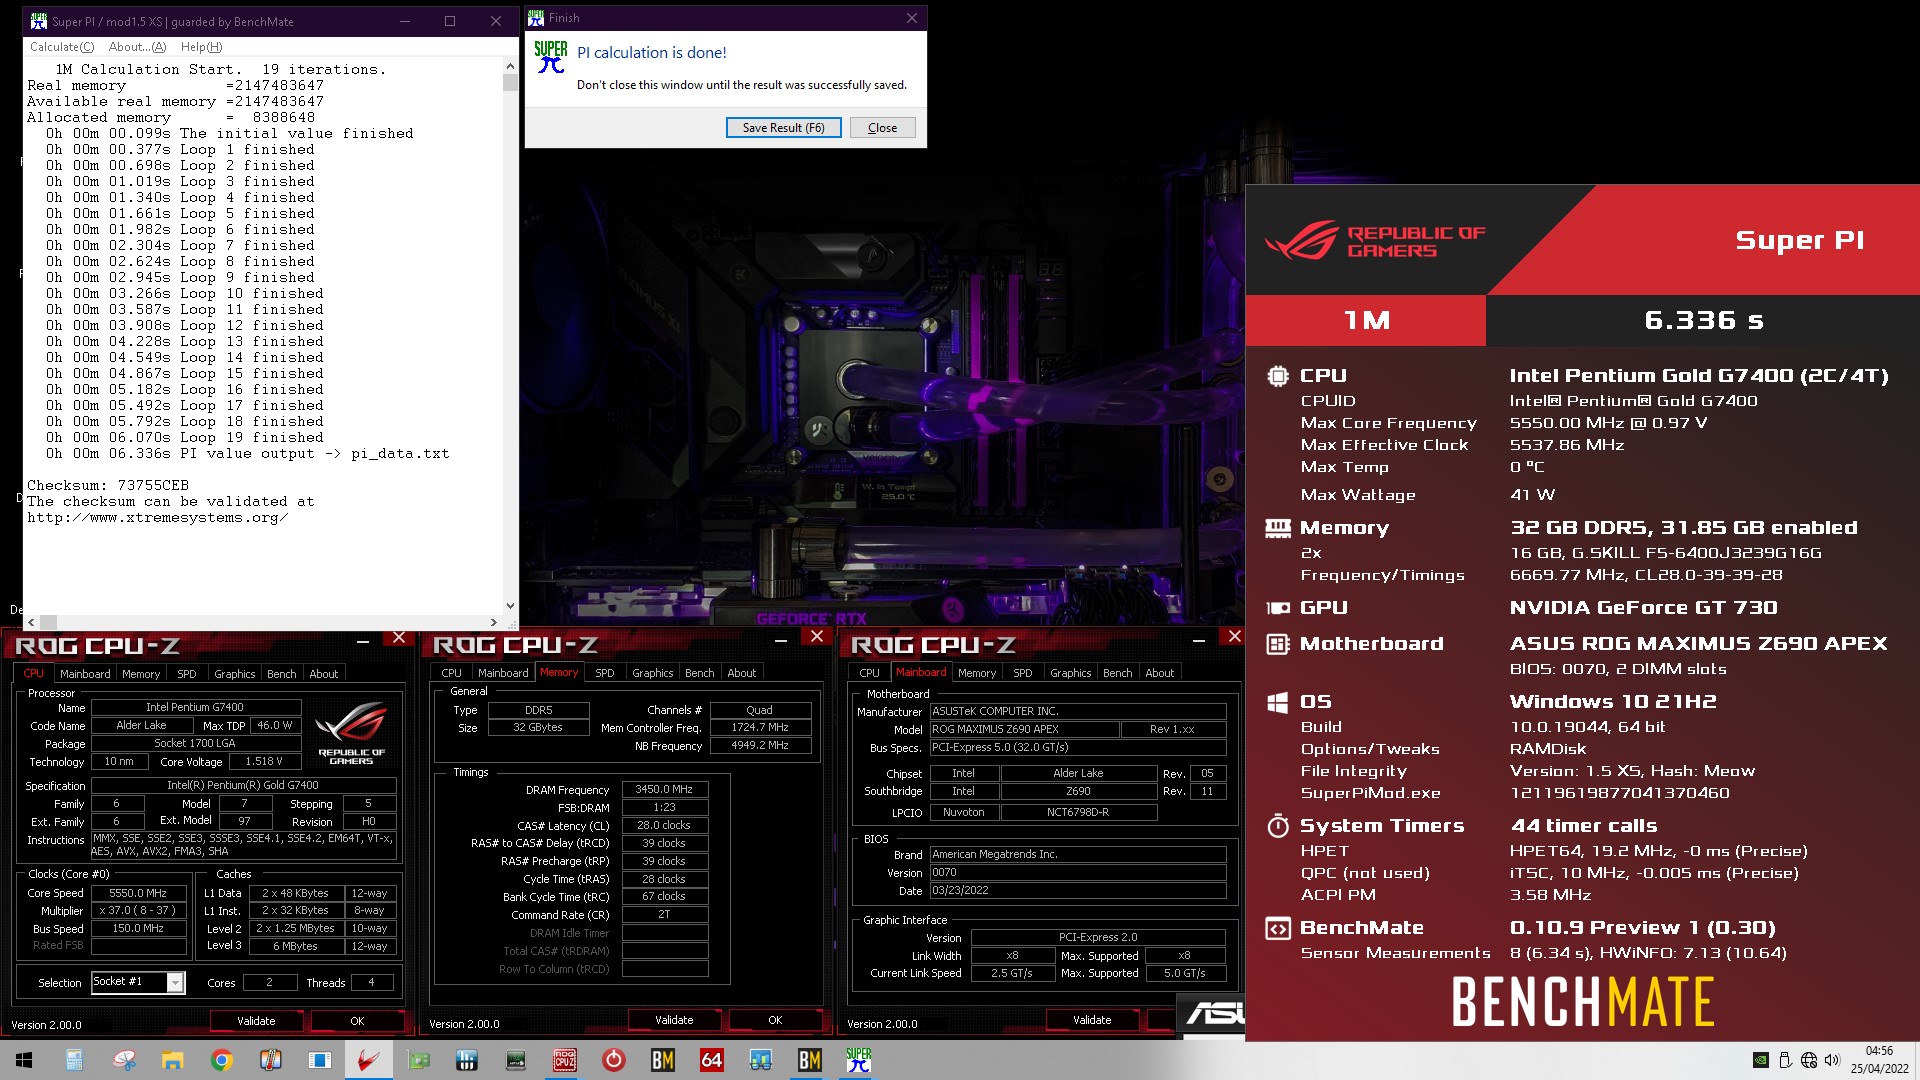The height and width of the screenshot is (1080, 1920).
Task: Select Mainboard tab in the CPU-Z window showing memory Timings
Action: (503, 673)
